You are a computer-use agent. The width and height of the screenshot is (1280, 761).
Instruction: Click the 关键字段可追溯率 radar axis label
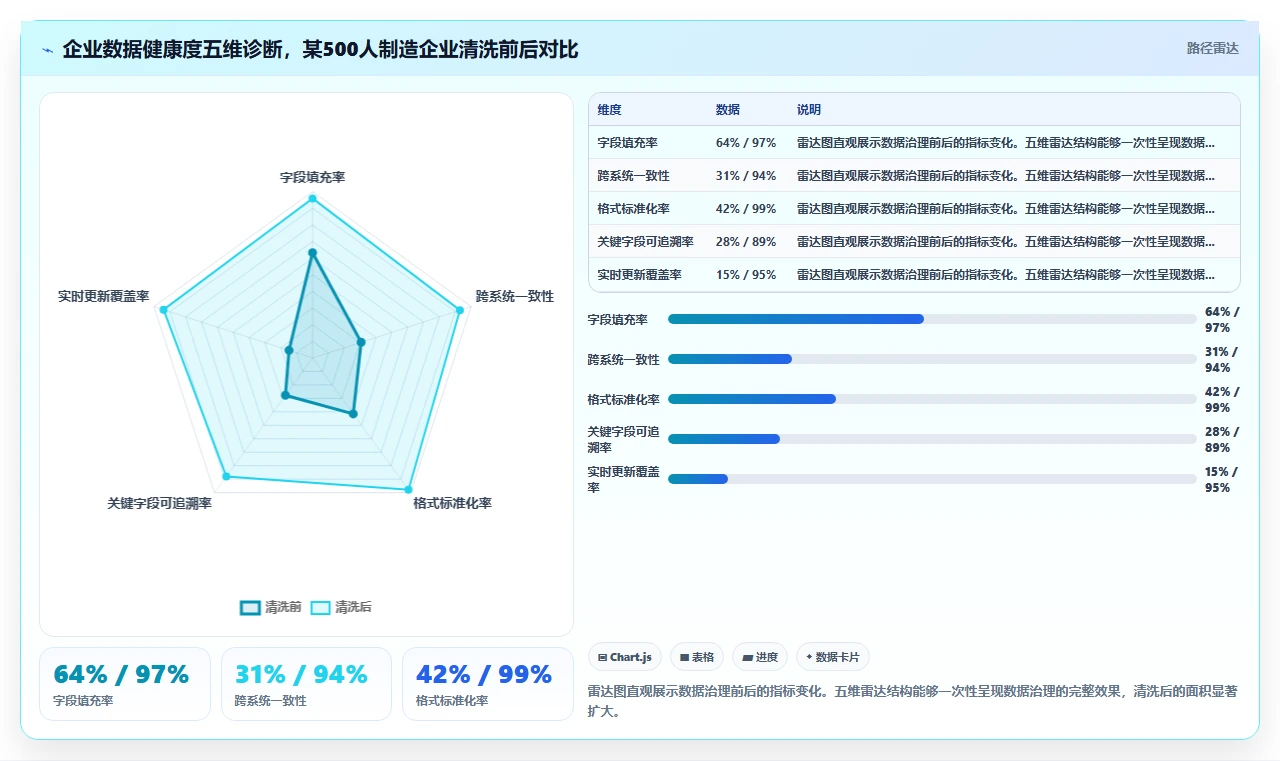point(159,503)
